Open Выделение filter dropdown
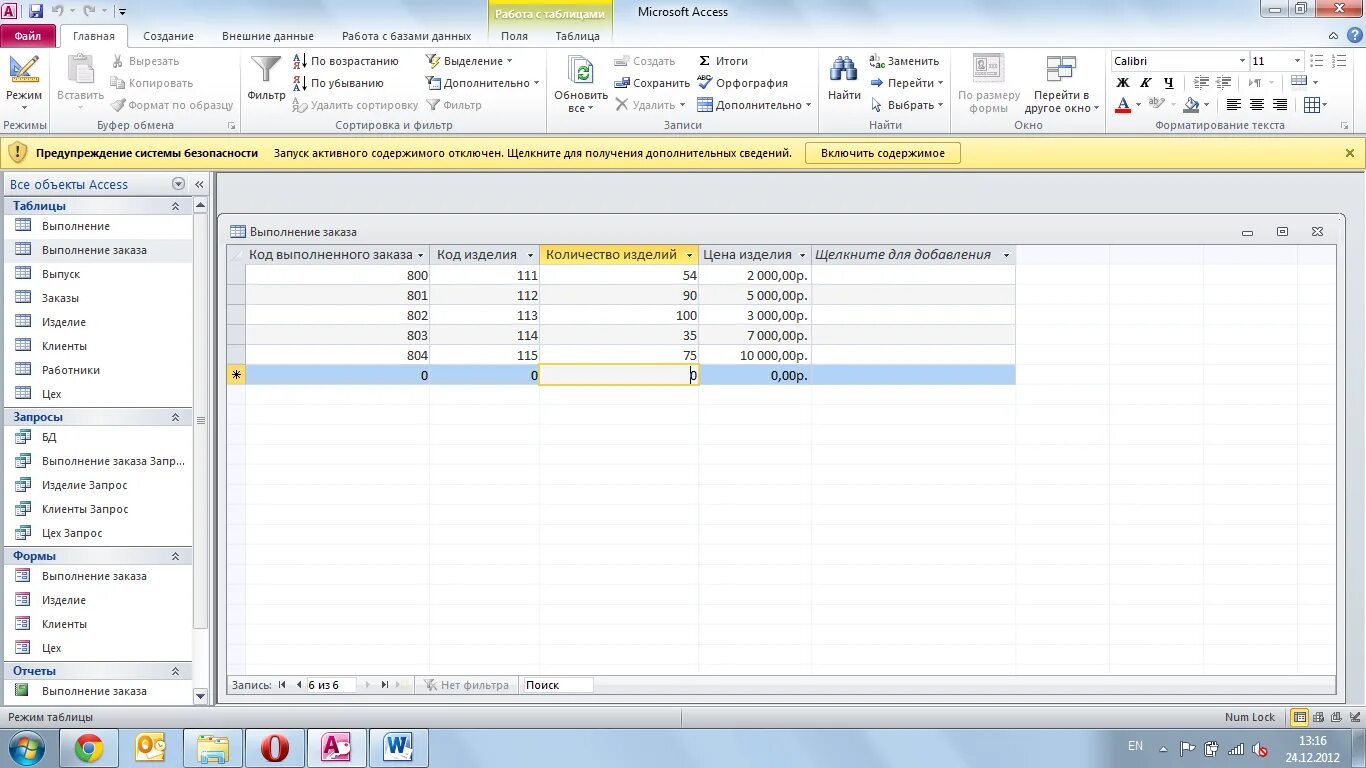This screenshot has width=1366, height=768. (x=469, y=61)
